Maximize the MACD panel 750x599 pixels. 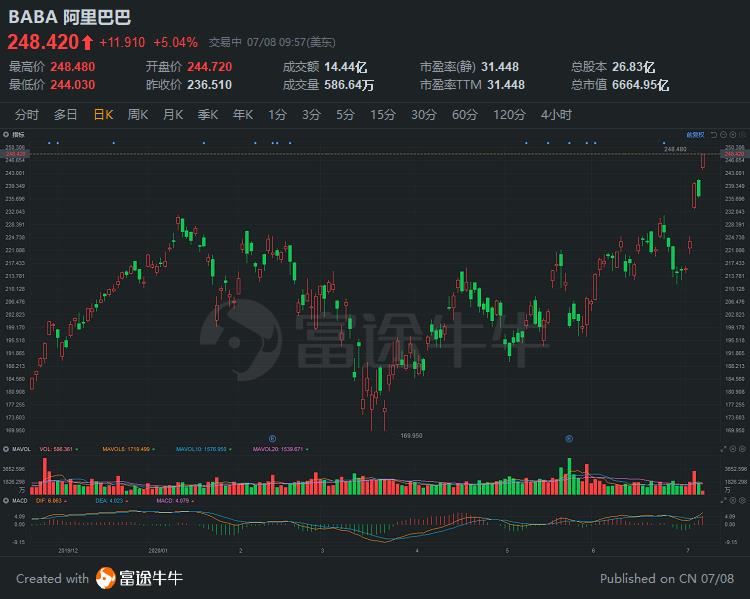point(723,500)
